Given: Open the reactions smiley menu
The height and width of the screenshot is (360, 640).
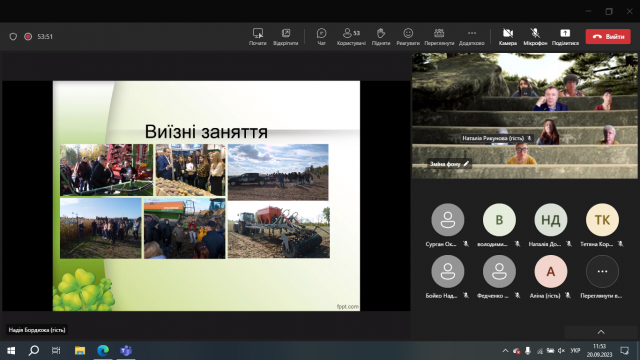Looking at the screenshot, I should click(408, 36).
